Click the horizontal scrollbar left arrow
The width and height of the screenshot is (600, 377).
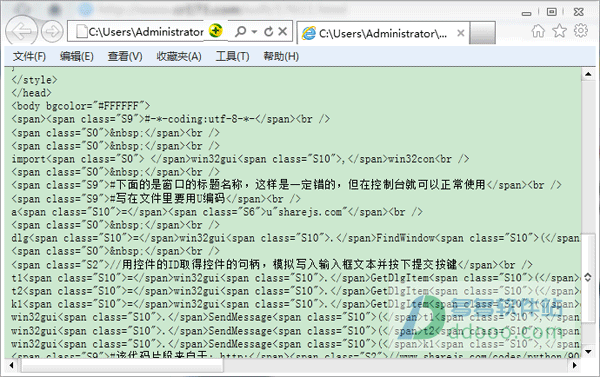[11, 366]
